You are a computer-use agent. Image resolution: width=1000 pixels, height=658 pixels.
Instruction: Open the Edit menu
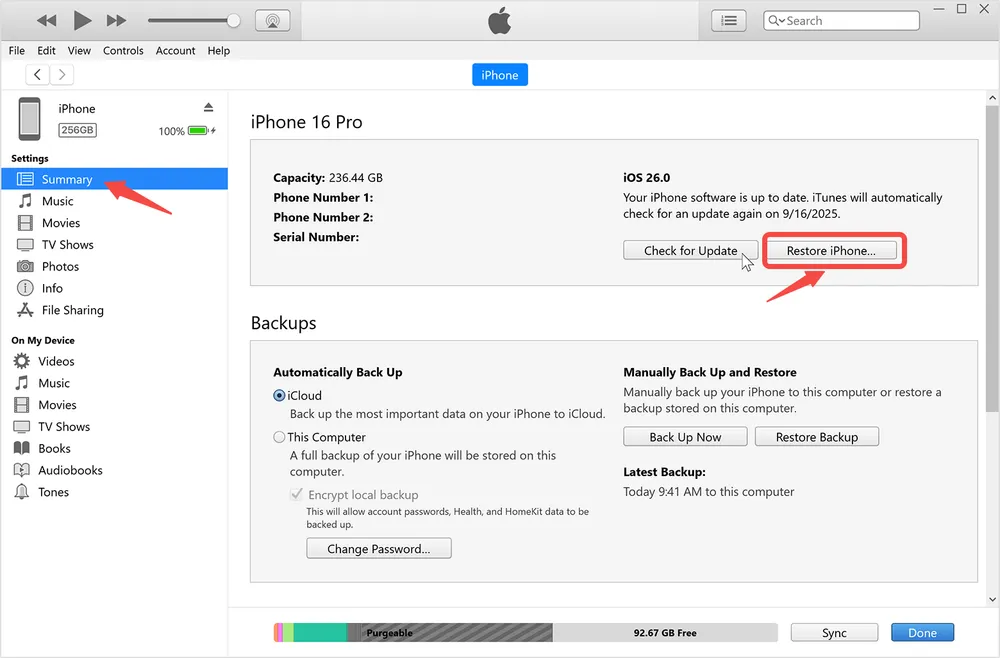46,50
